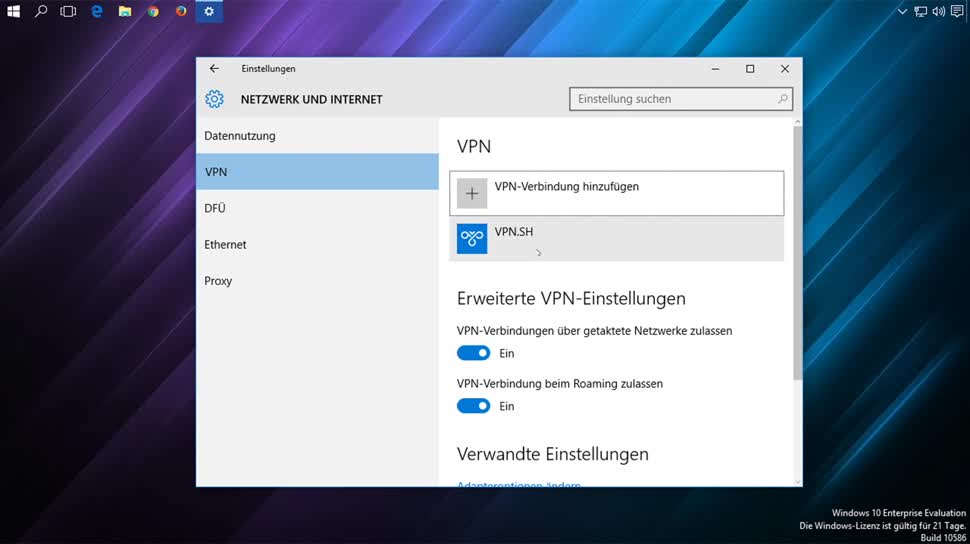Image resolution: width=970 pixels, height=544 pixels.
Task: Open volume tray icon
Action: pos(938,11)
